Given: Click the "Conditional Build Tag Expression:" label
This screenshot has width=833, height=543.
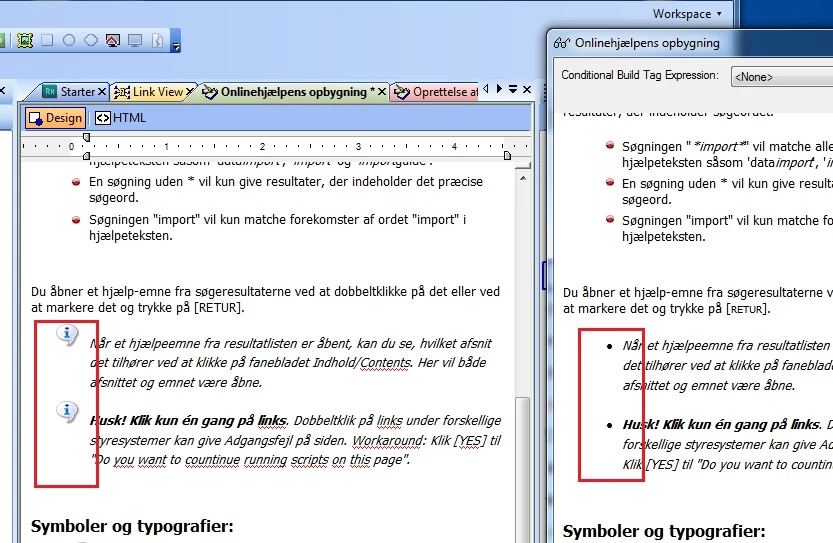Looking at the screenshot, I should [640, 75].
